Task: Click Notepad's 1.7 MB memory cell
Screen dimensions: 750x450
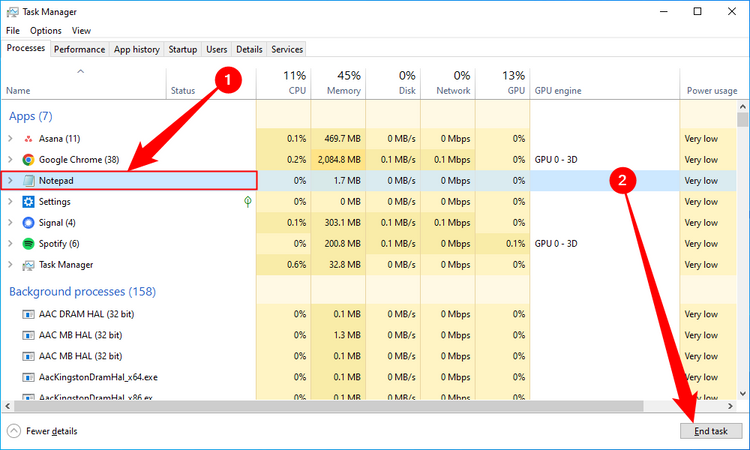Action: click(x=338, y=181)
